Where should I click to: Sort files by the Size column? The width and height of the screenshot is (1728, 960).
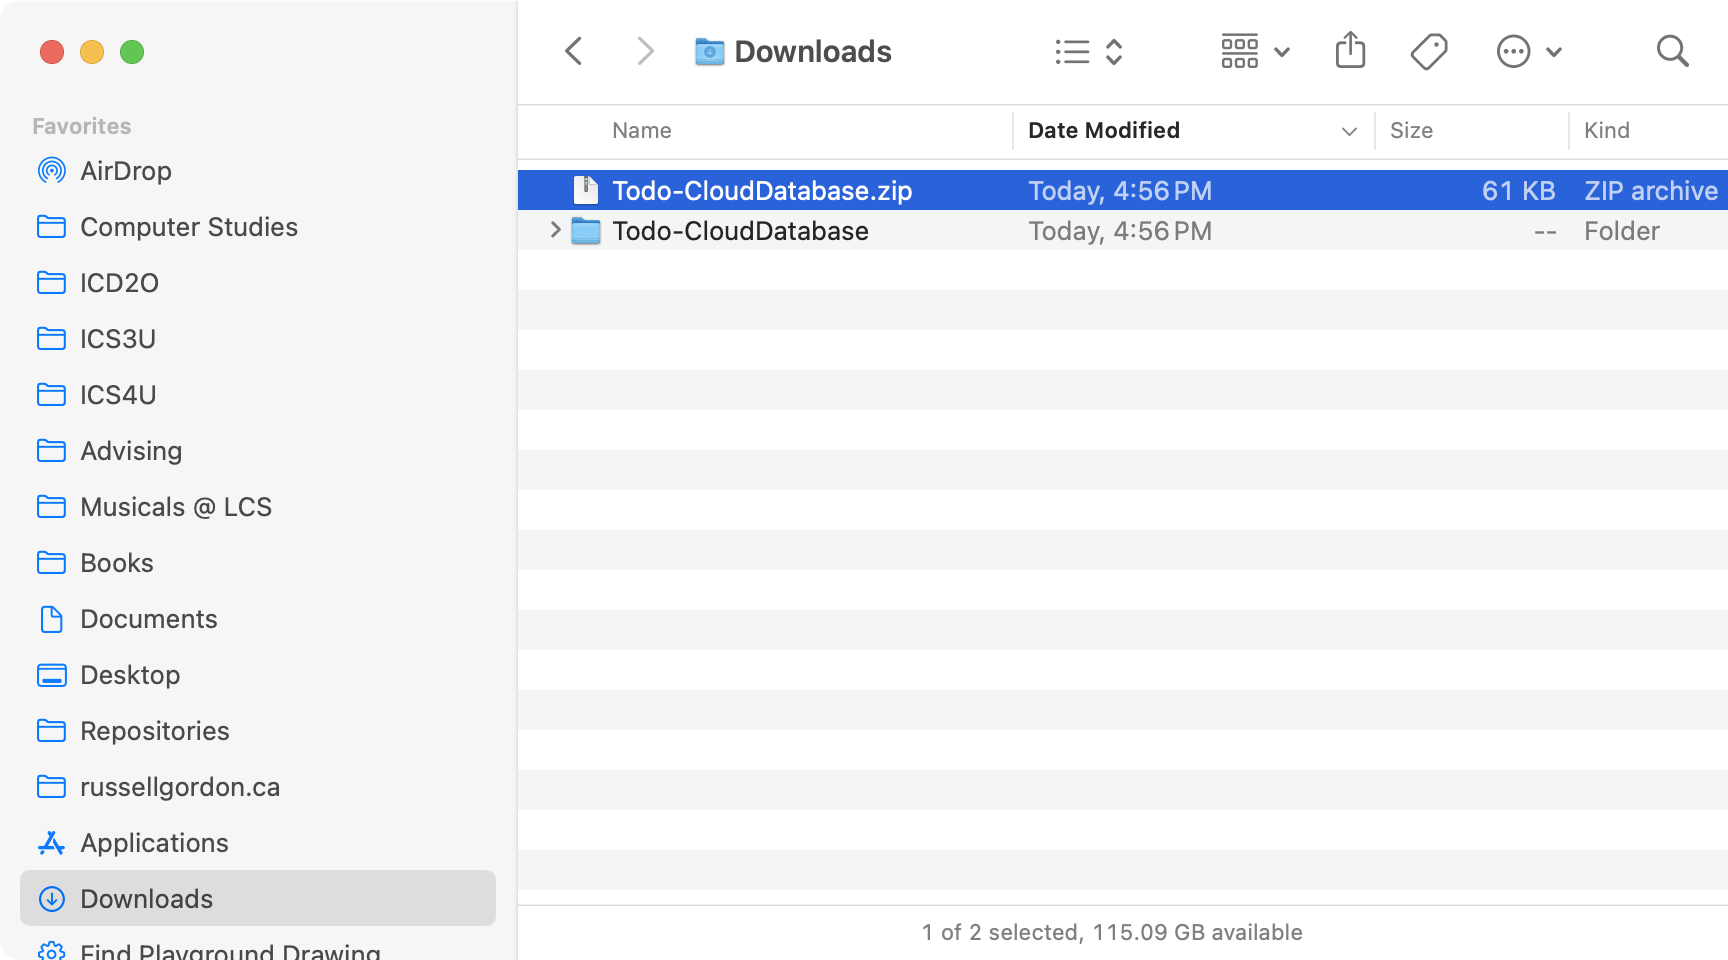pyautogui.click(x=1411, y=130)
